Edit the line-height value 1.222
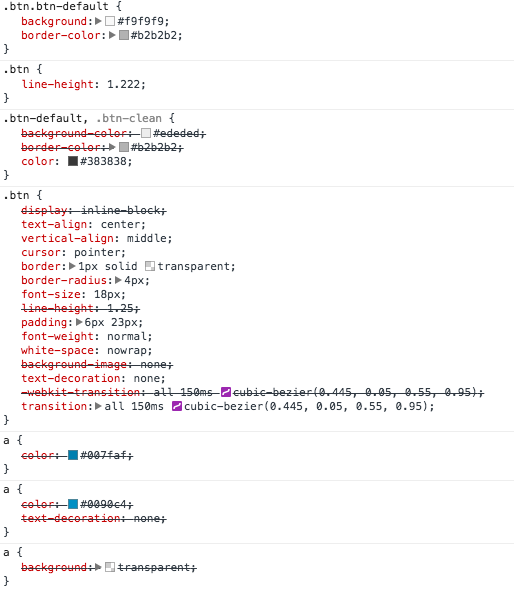 pos(124,84)
